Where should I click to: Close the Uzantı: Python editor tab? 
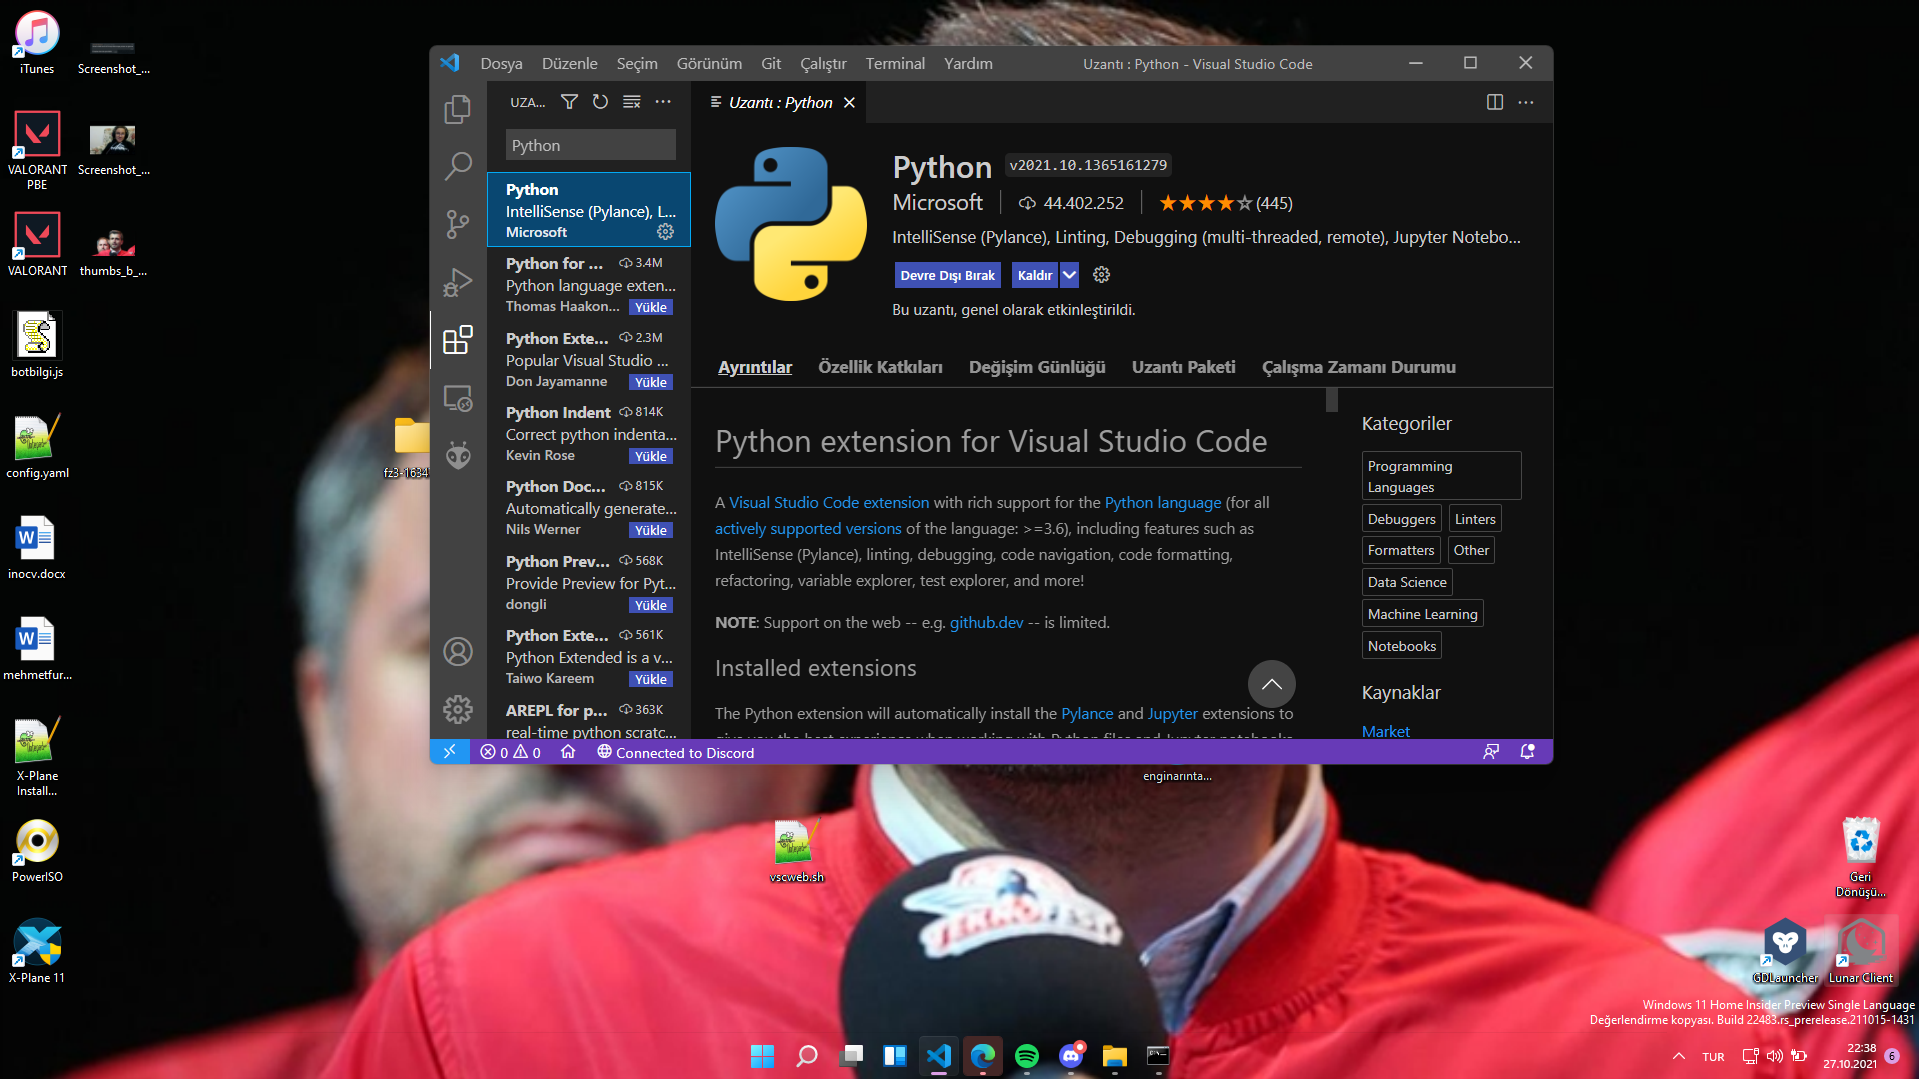pos(849,102)
